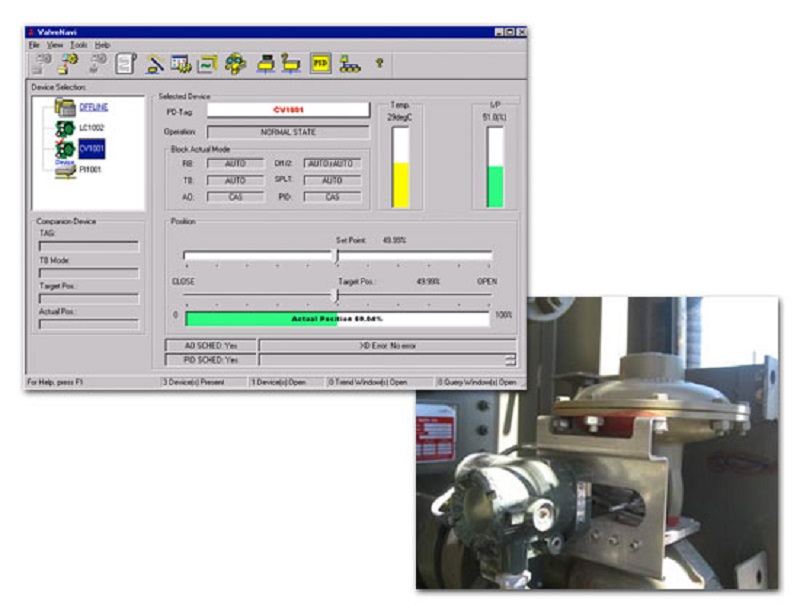Click the green Actual Position progress bar

click(x=337, y=319)
